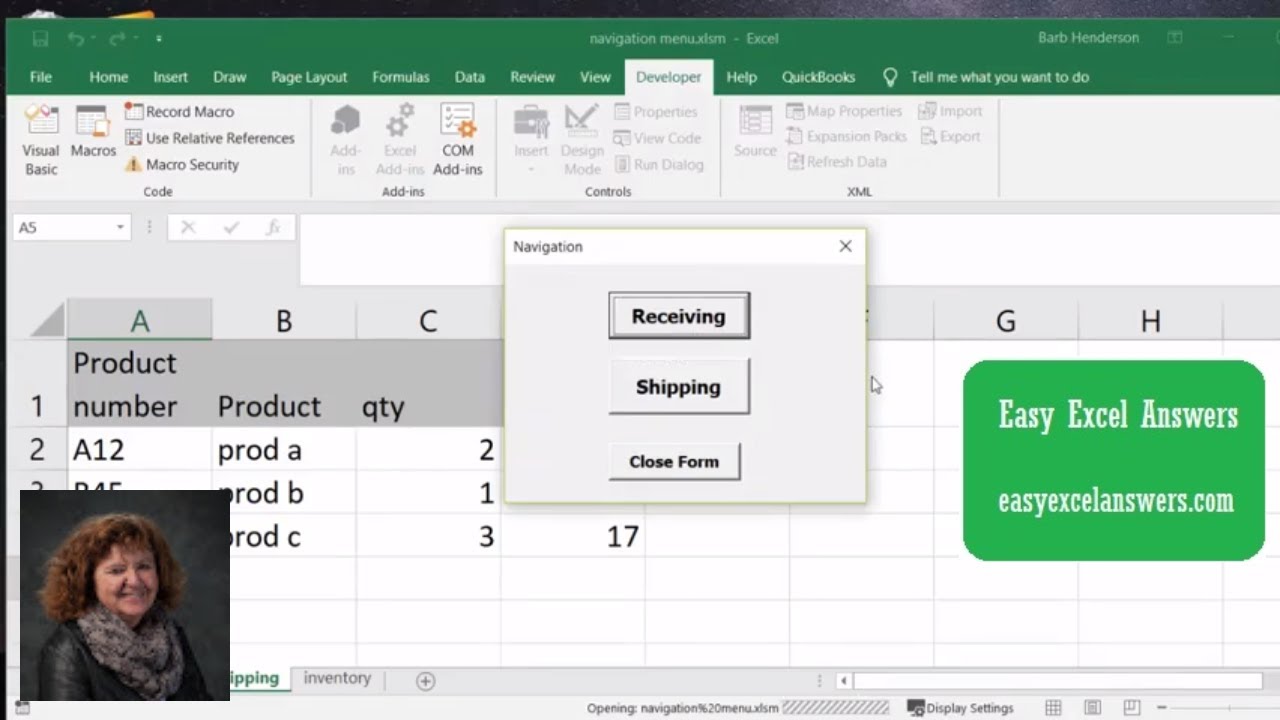Open the Visual Basic editor
Image resolution: width=1280 pixels, height=720 pixels.
click(x=41, y=141)
